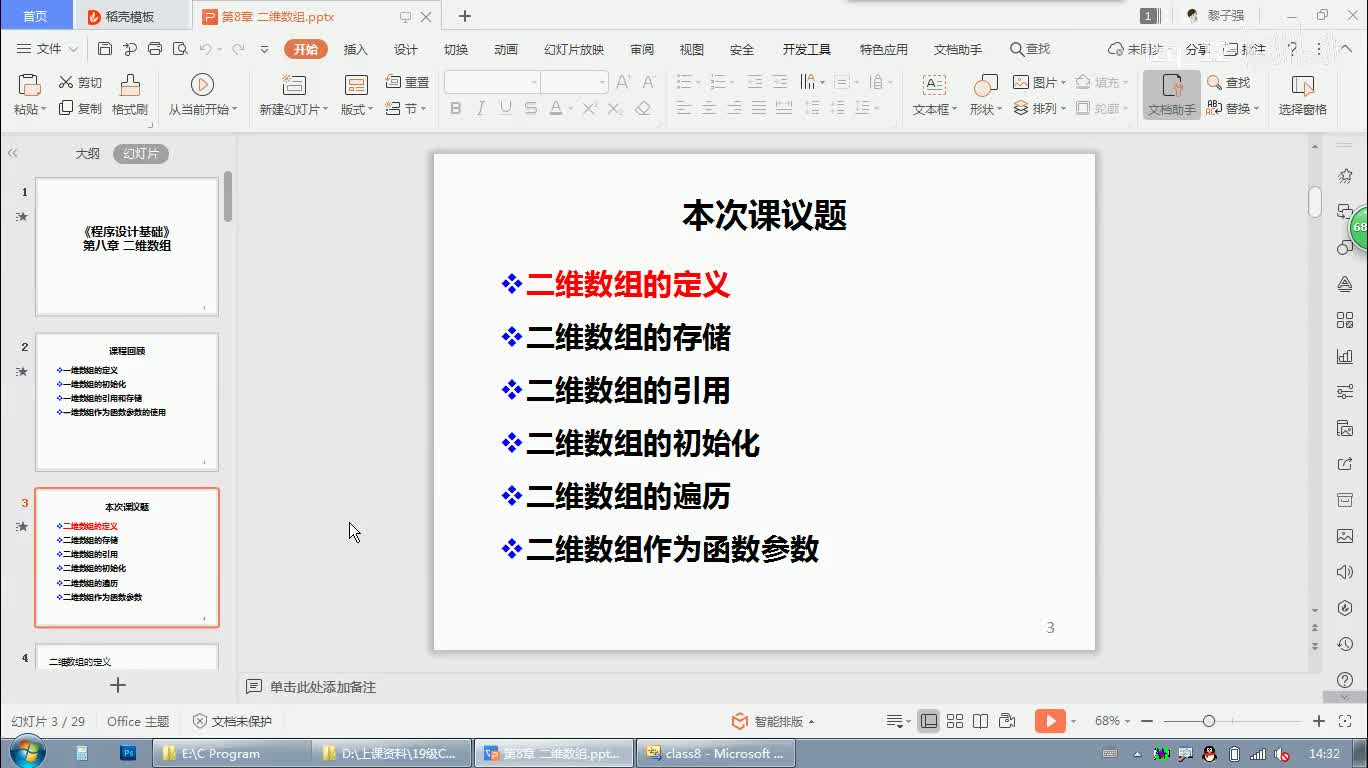Toggle underline formatting
Image resolution: width=1368 pixels, height=768 pixels.
click(x=506, y=109)
